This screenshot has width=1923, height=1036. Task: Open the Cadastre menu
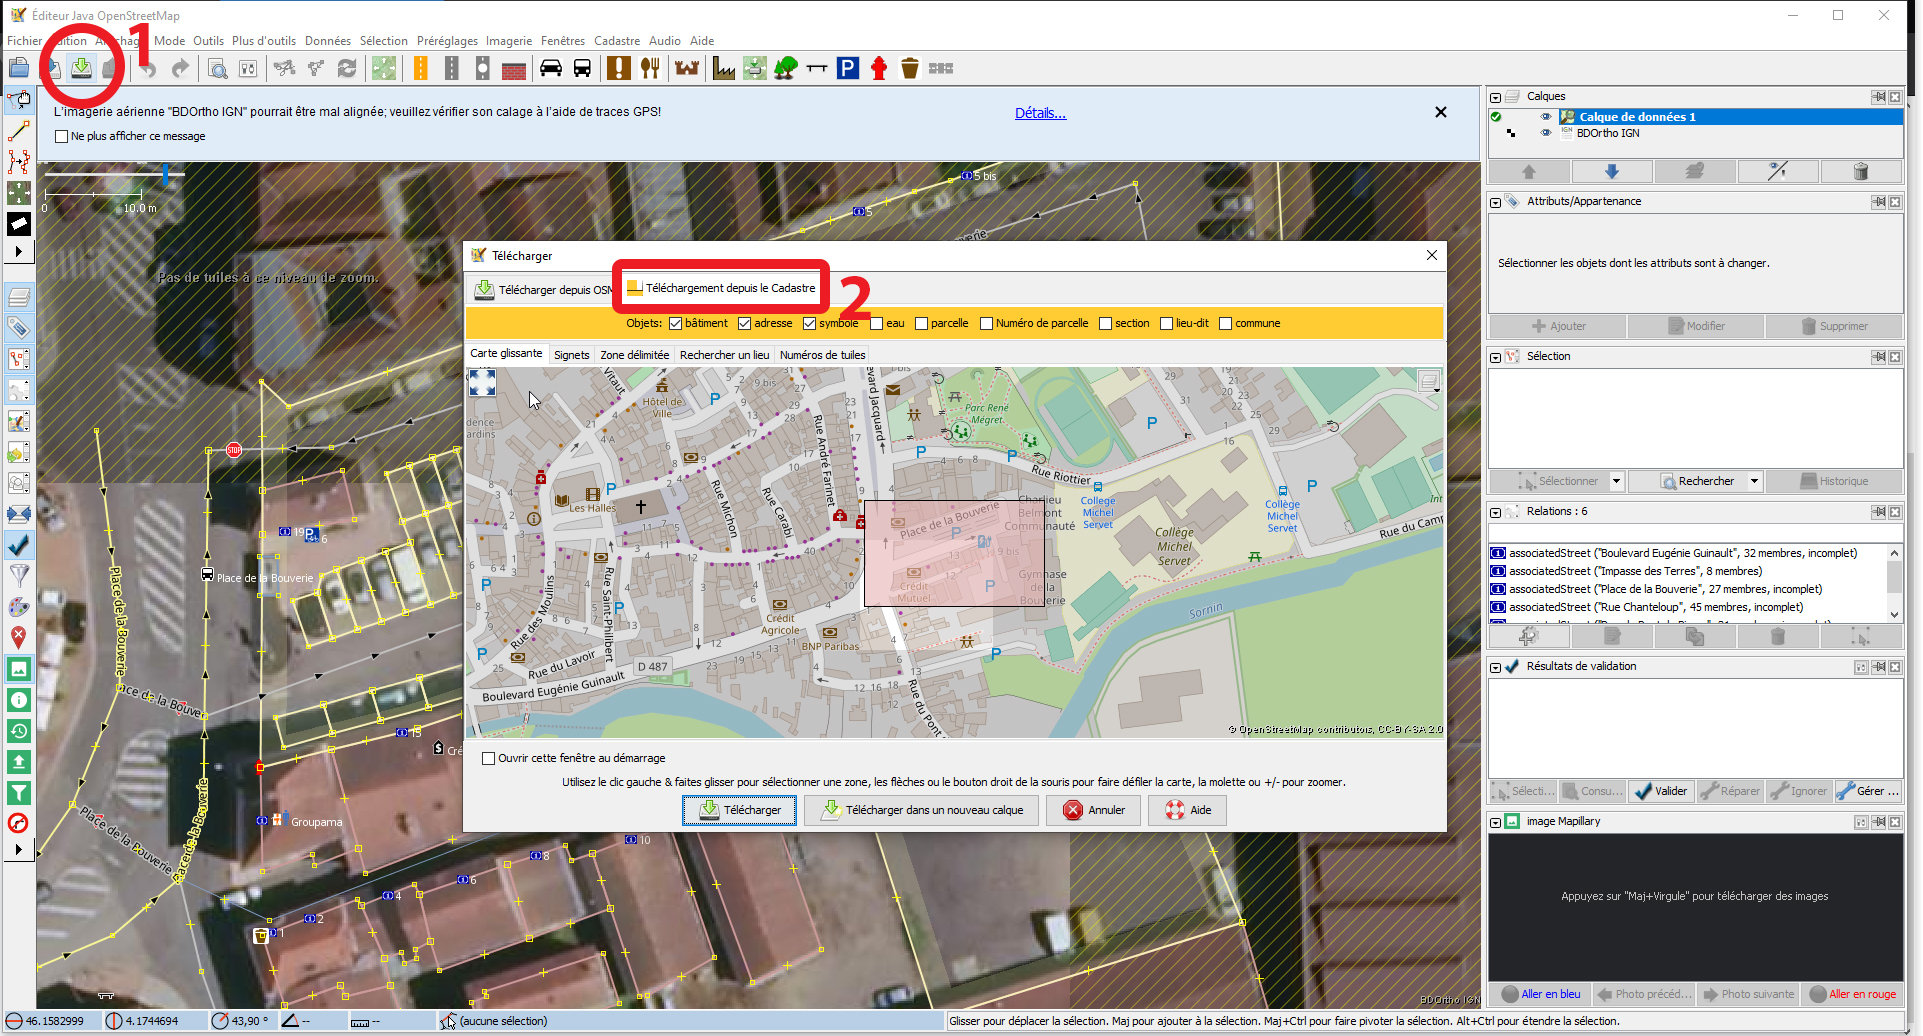616,41
